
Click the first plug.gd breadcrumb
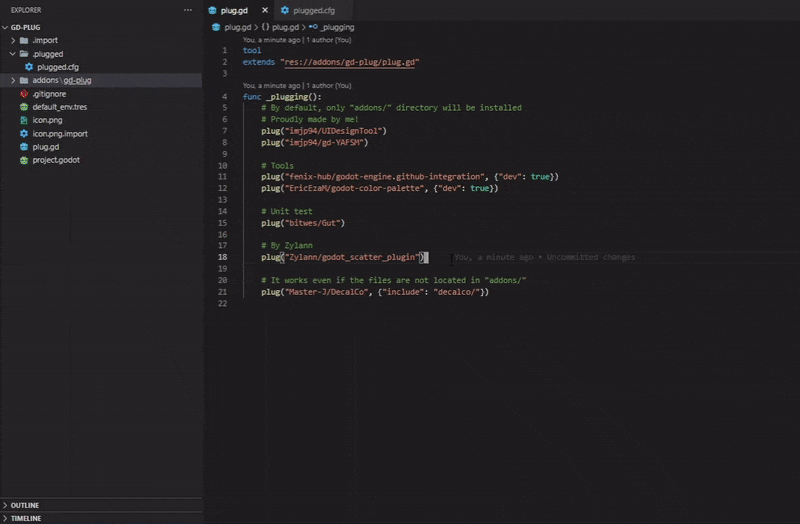click(238, 27)
